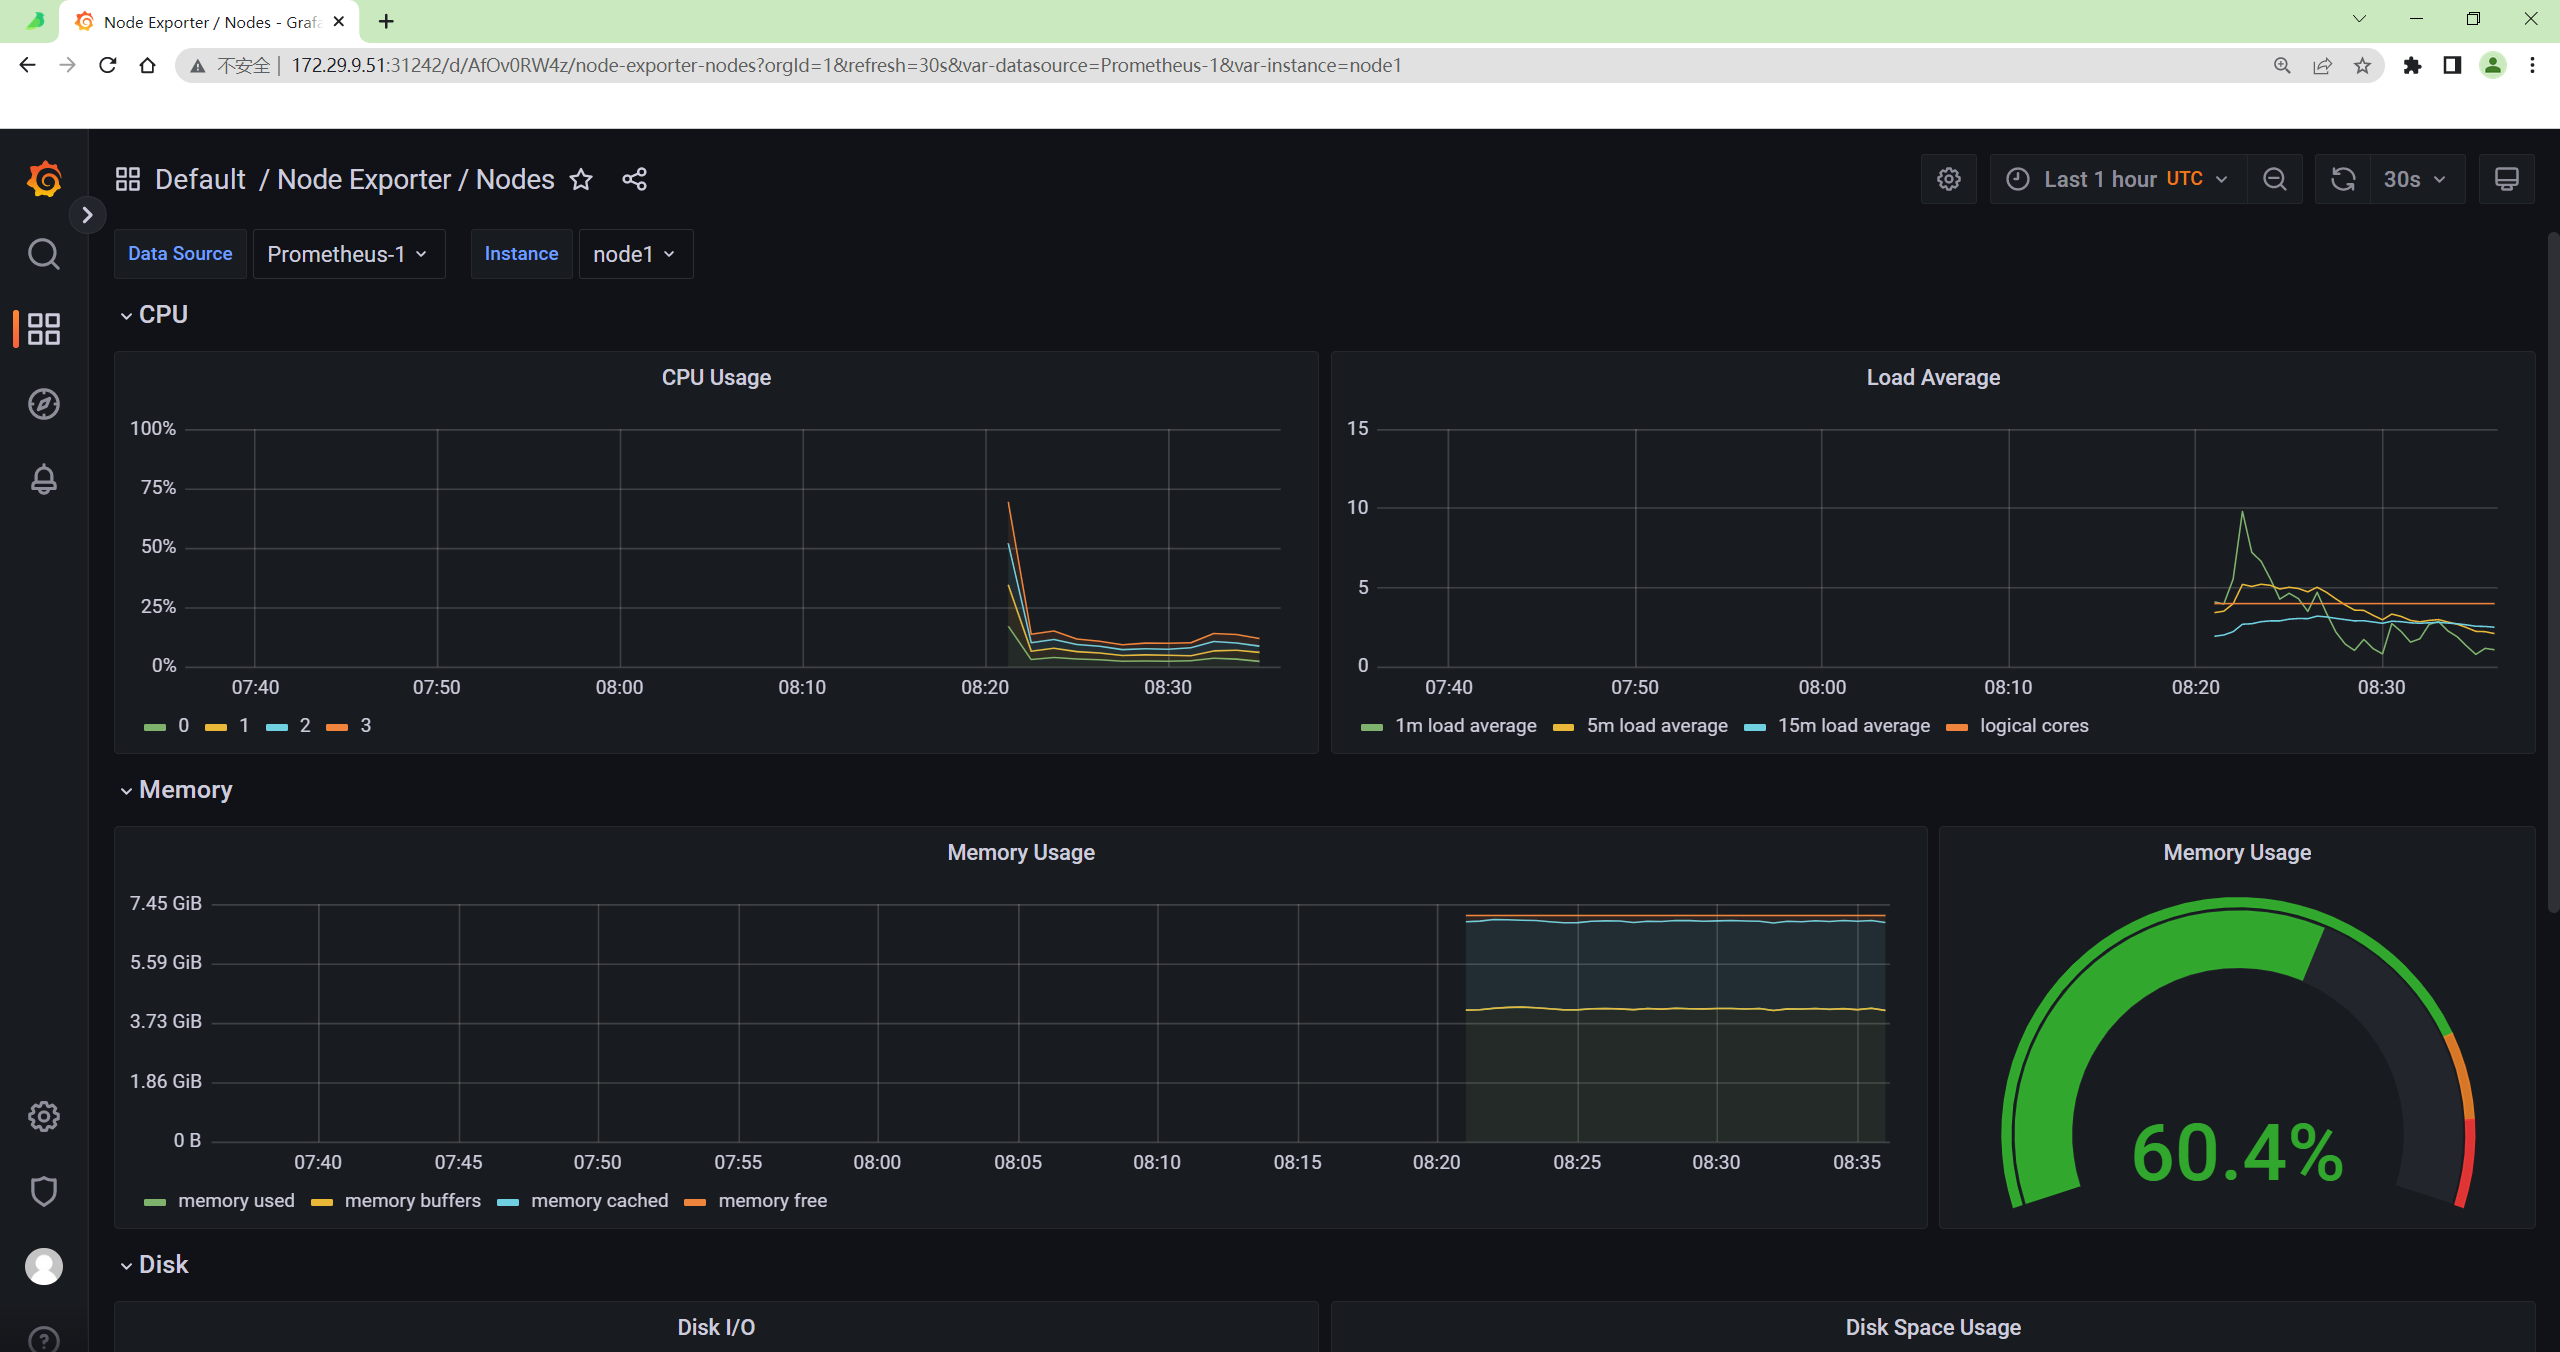
Task: Expand the side menu arrow
Action: [87, 215]
